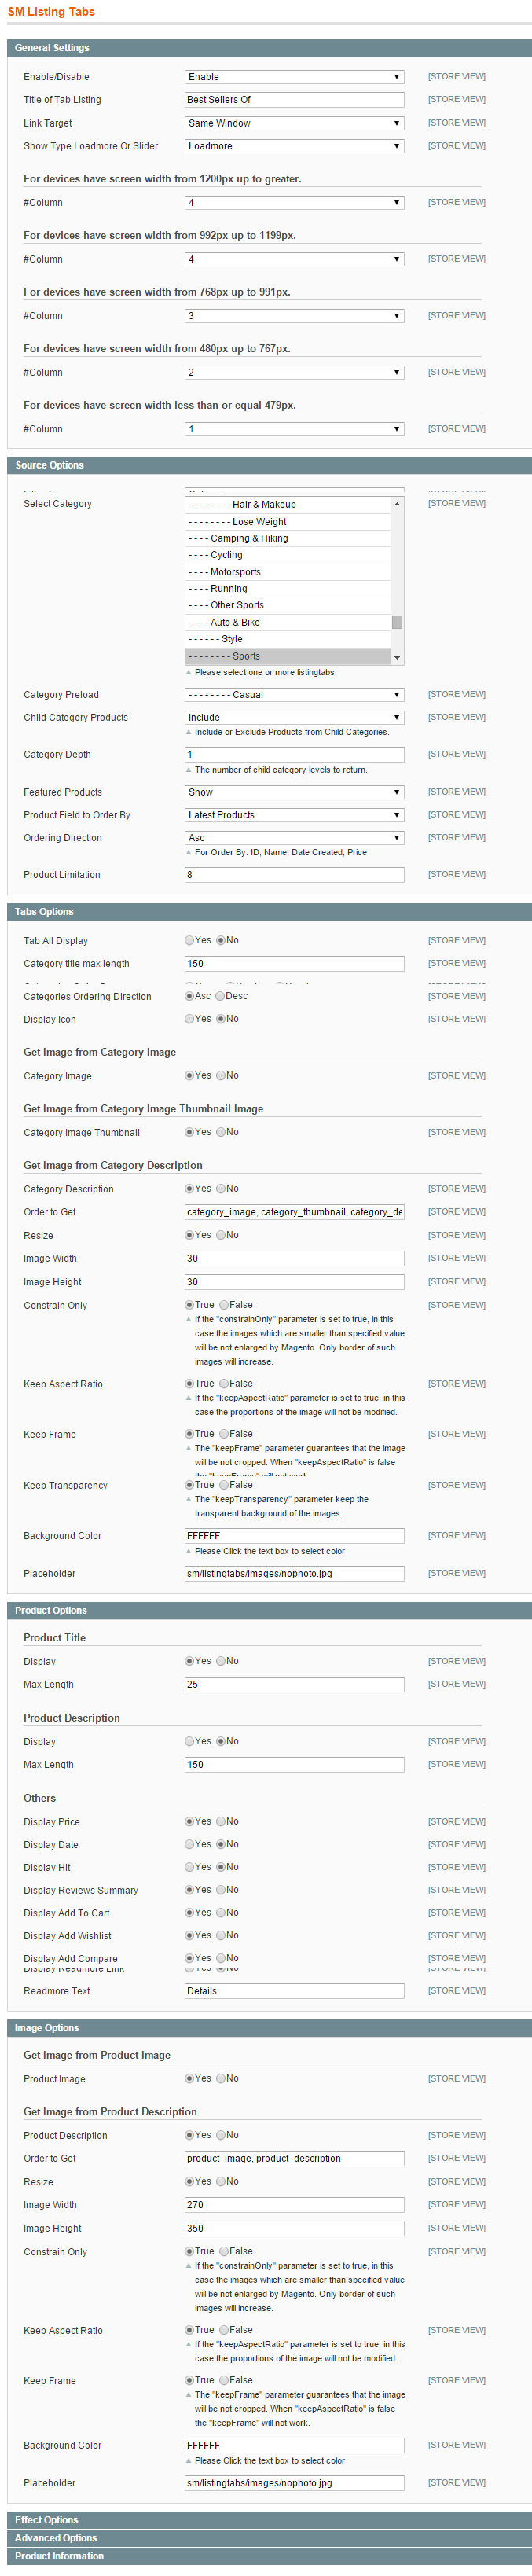The width and height of the screenshot is (532, 2576).
Task: Click Image Width field showing 270
Action: tap(294, 2205)
